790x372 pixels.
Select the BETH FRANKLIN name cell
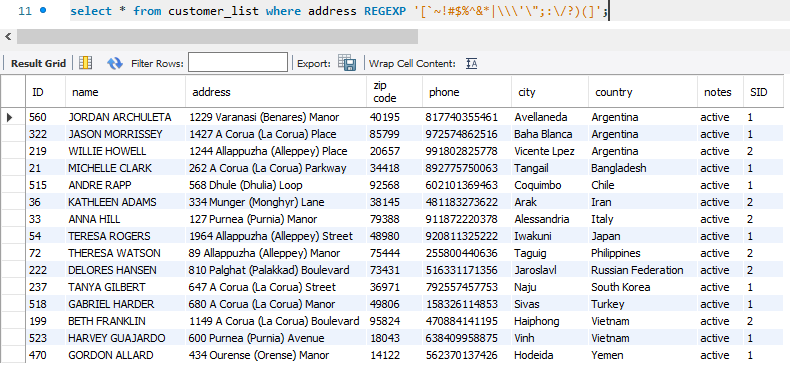coord(125,321)
